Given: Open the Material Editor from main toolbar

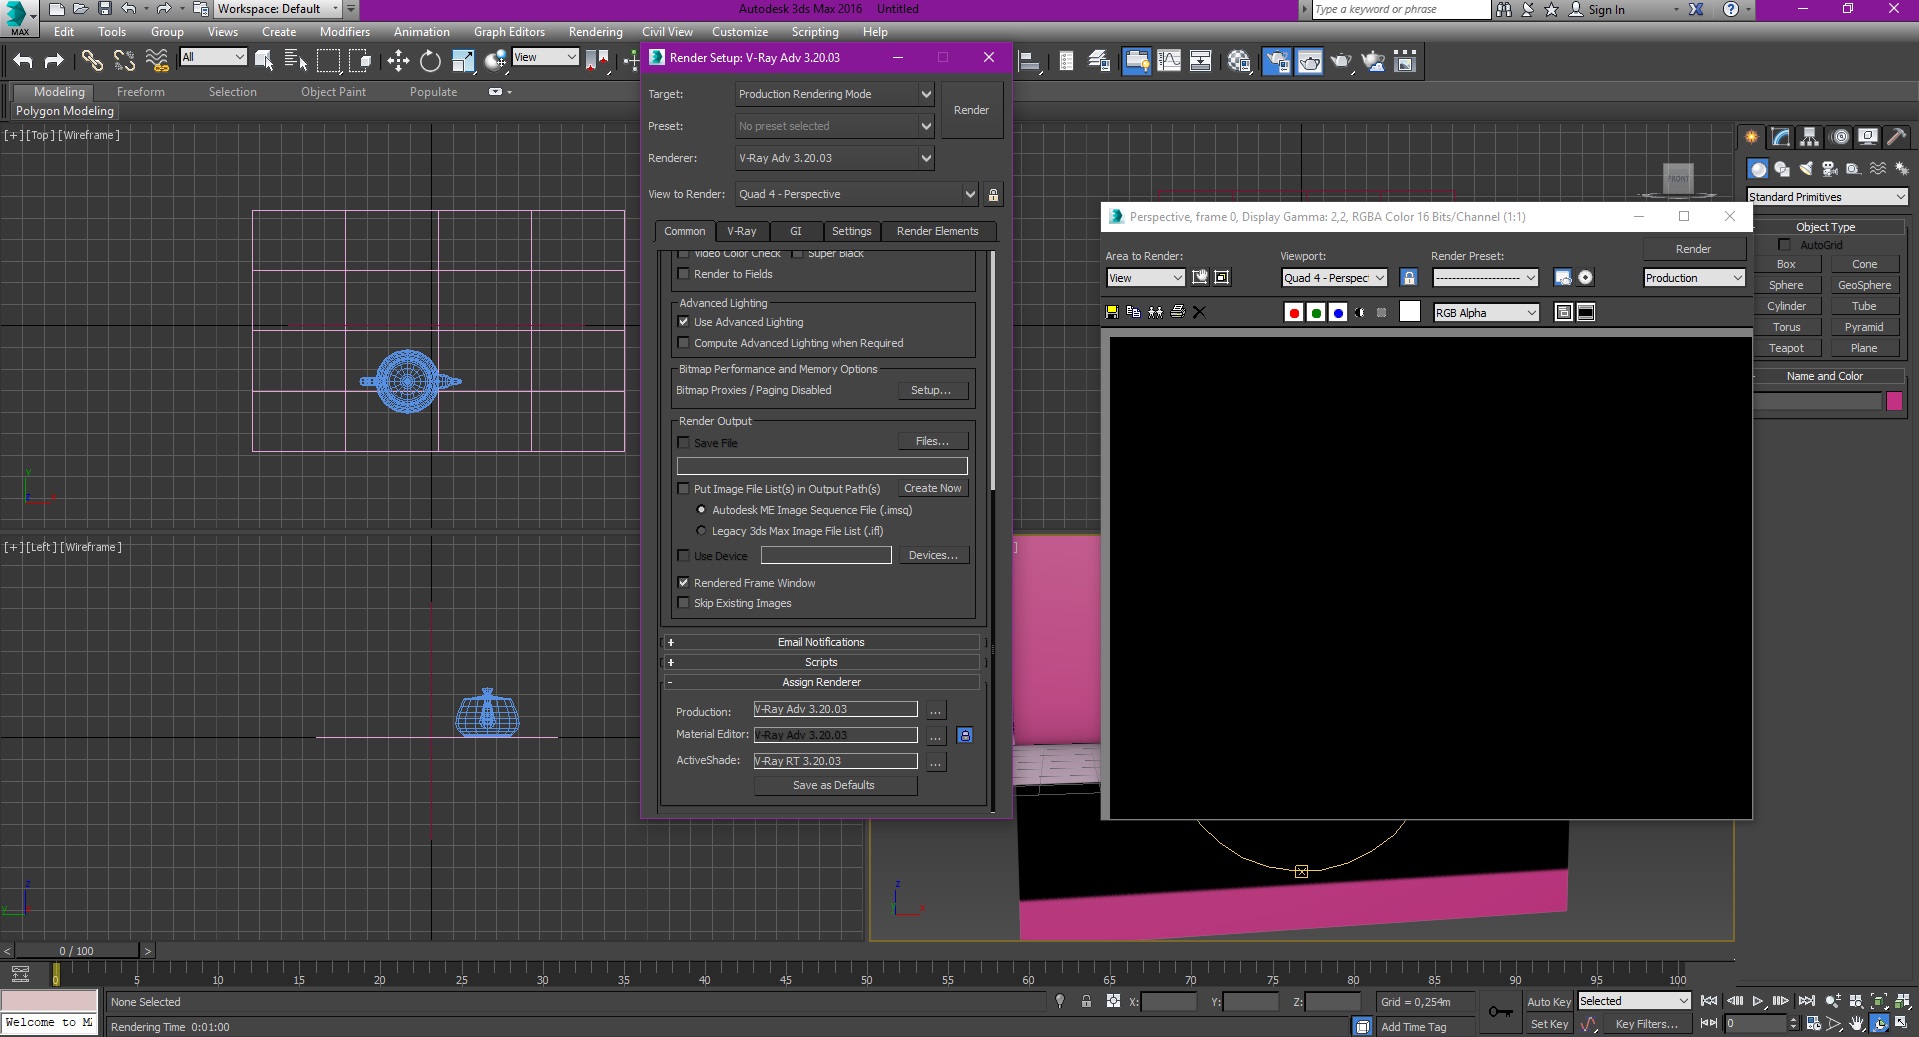Looking at the screenshot, I should 1239,61.
